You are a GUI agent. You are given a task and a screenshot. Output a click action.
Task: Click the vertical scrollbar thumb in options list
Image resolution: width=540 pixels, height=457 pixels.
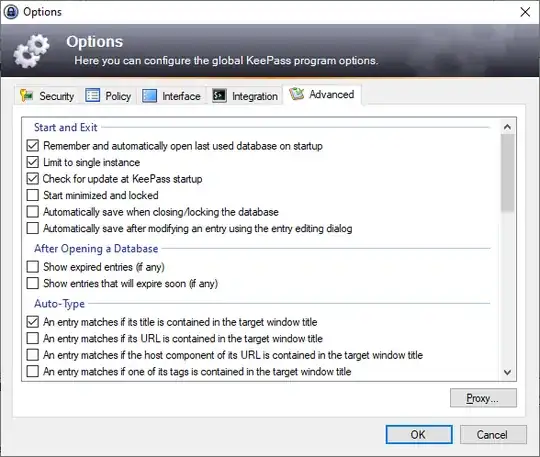pos(507,173)
